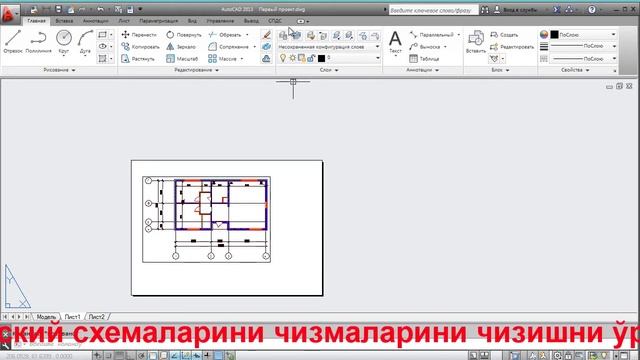Click the Зеркало mirror tool
Viewport: 640px width, 360px height.
coord(181,47)
